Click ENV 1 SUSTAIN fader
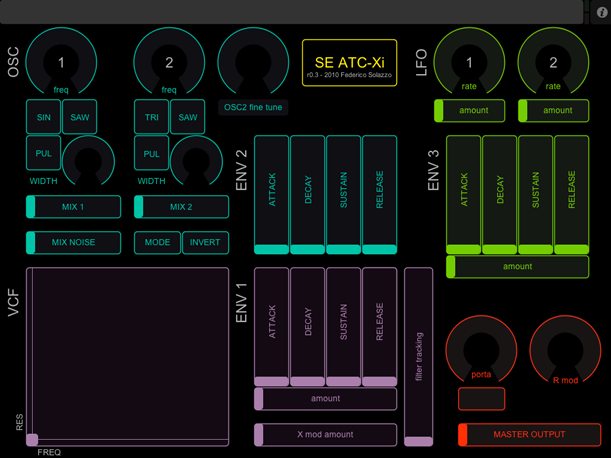 [x=343, y=327]
